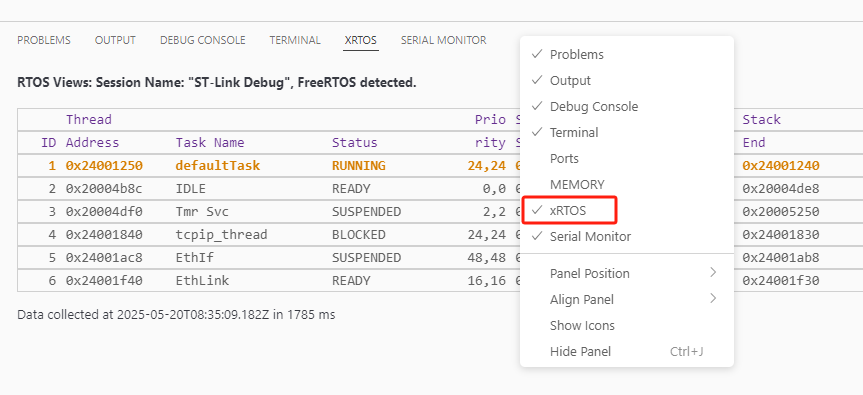Viewport: 863px width, 395px height.
Task: Expand the Panel Position submenu arrow
Action: point(713,273)
